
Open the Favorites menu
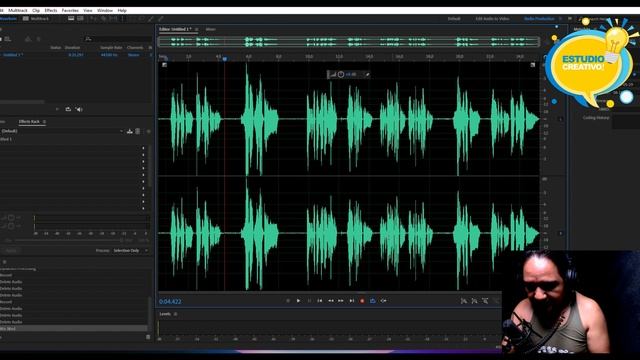point(70,10)
